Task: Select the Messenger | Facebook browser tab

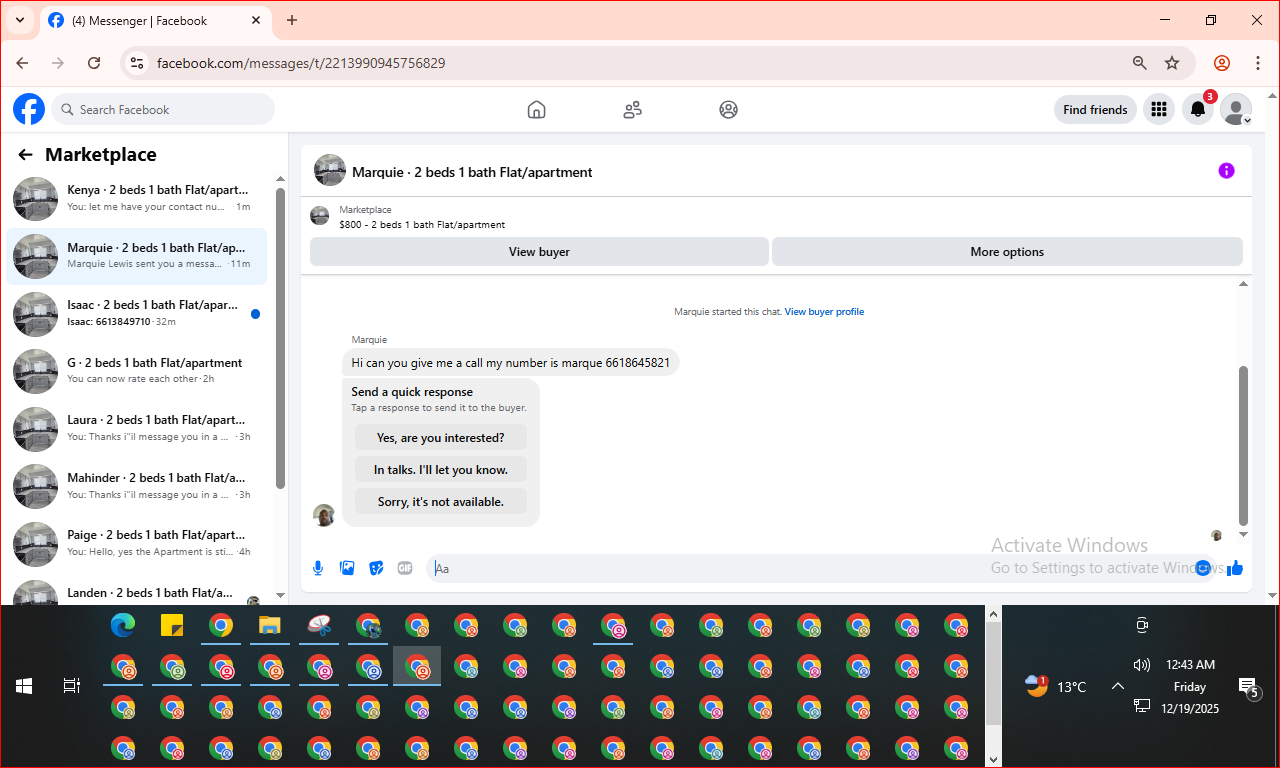Action: (x=155, y=20)
